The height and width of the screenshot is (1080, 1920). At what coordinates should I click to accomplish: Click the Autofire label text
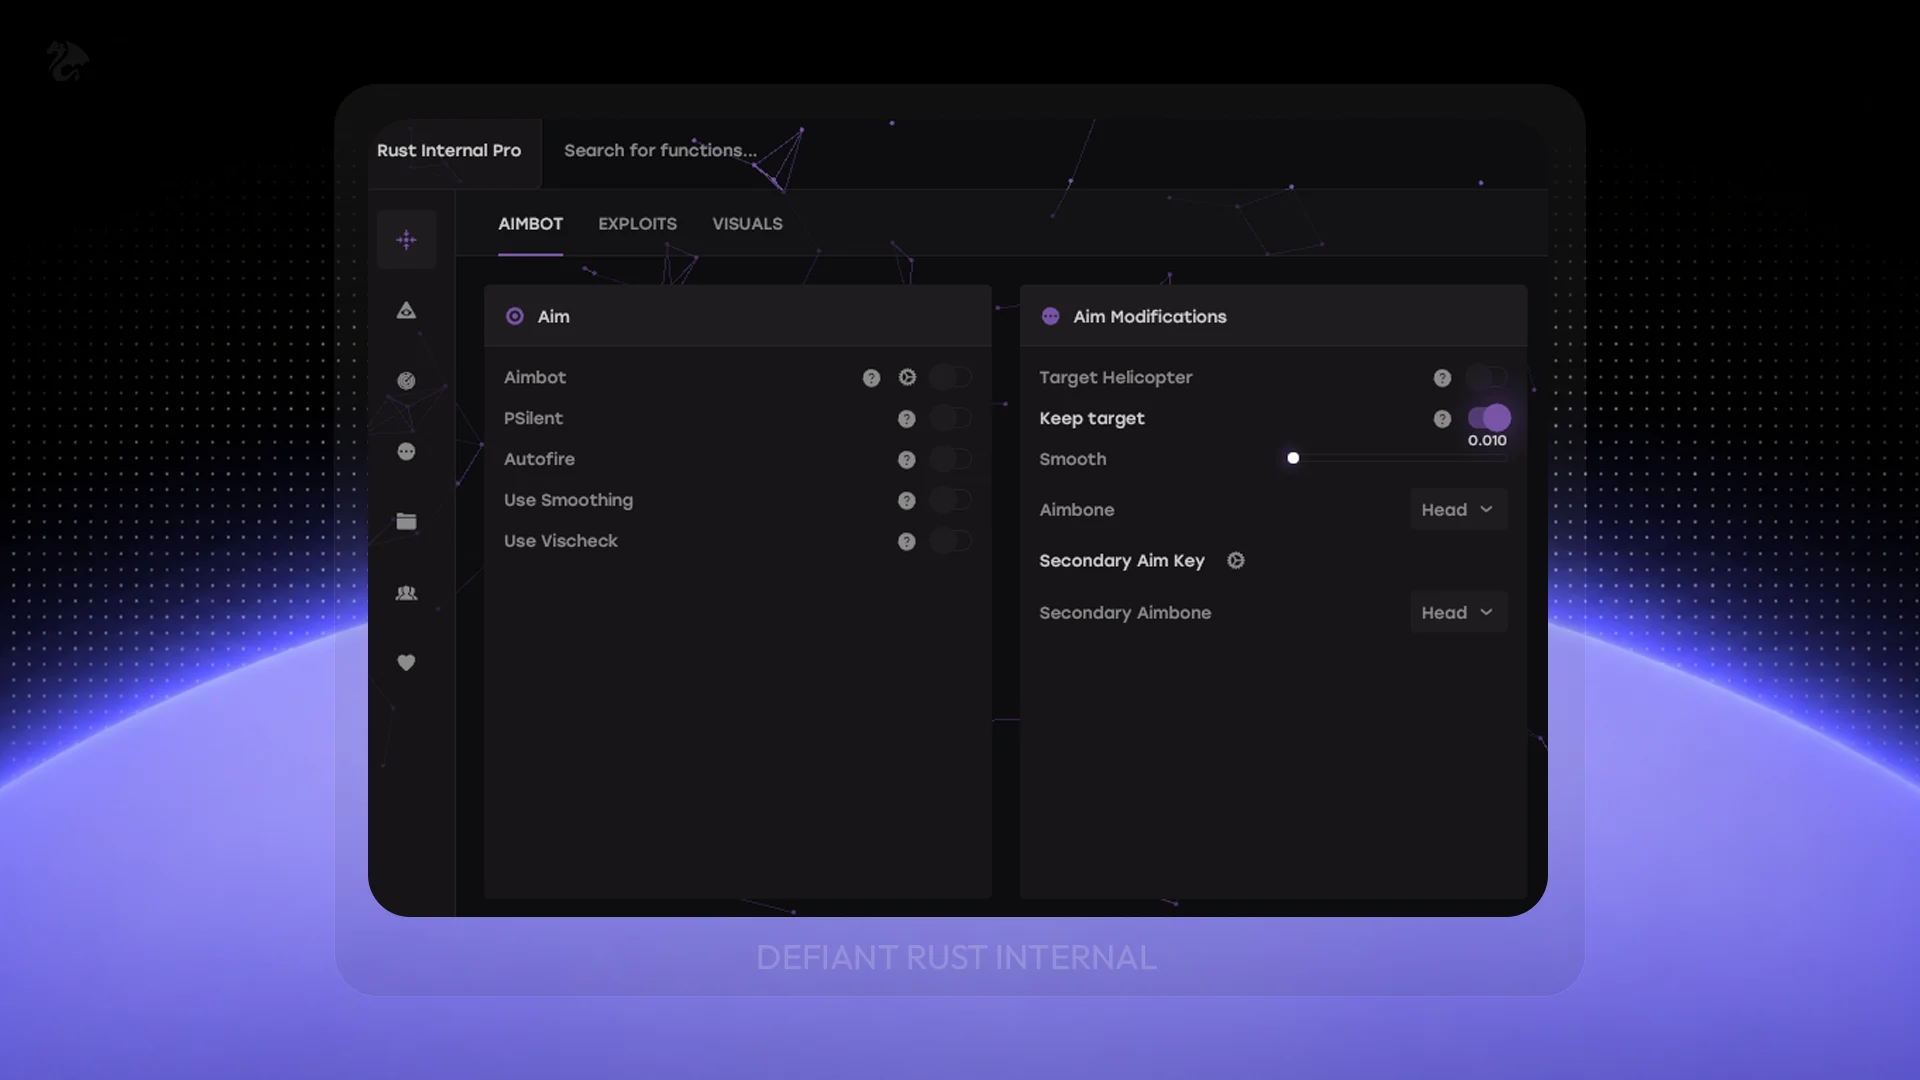539,460
